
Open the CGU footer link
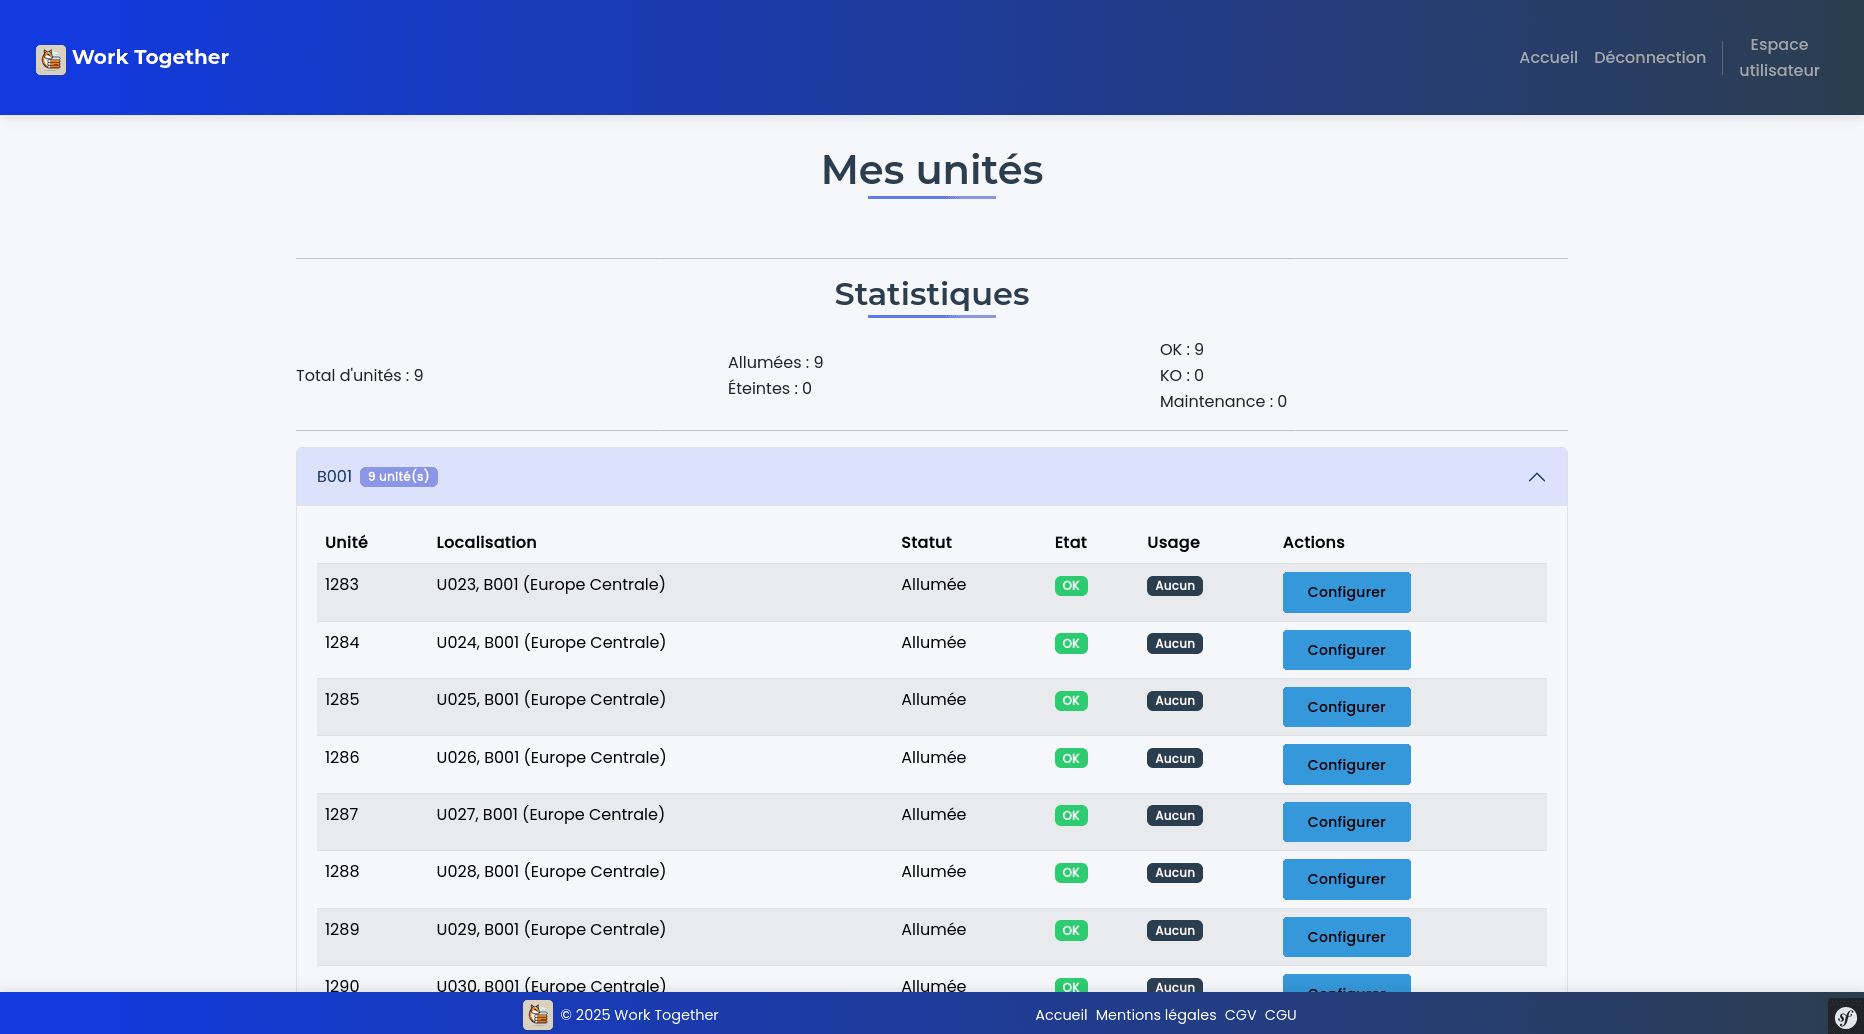click(1280, 1015)
